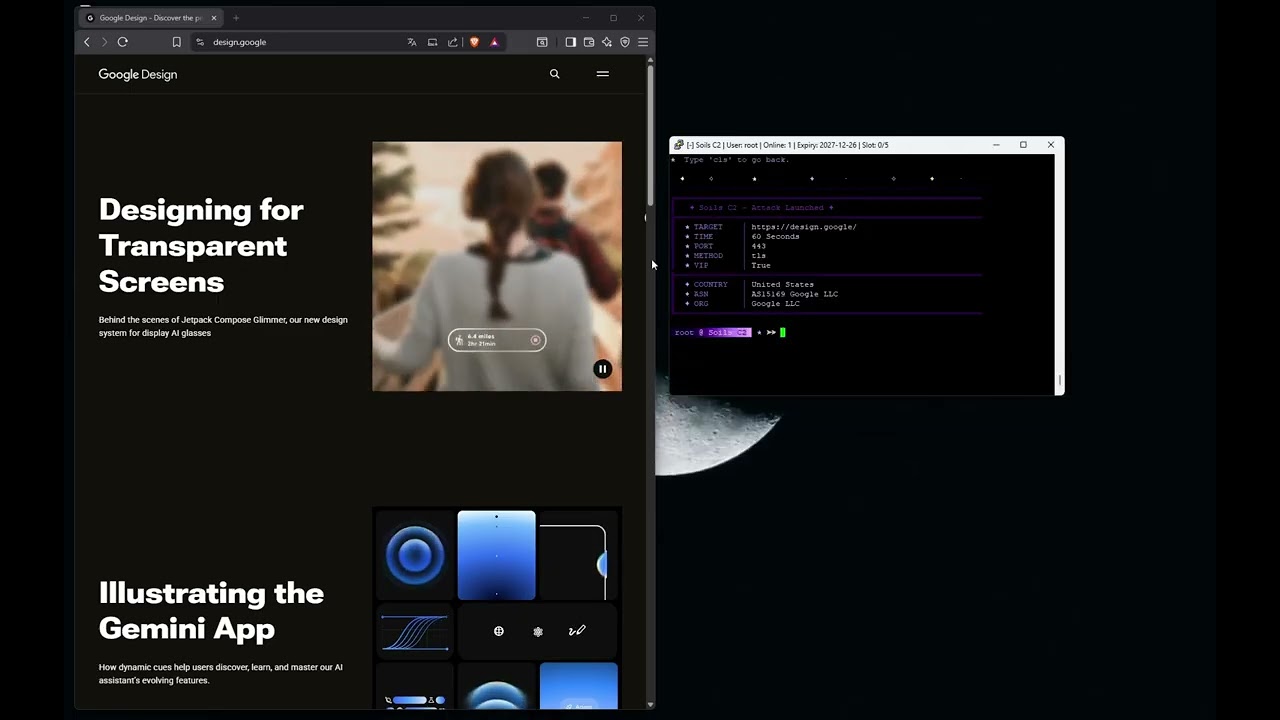1280x720 pixels.
Task: Close the Google Design tab
Action: click(x=214, y=18)
